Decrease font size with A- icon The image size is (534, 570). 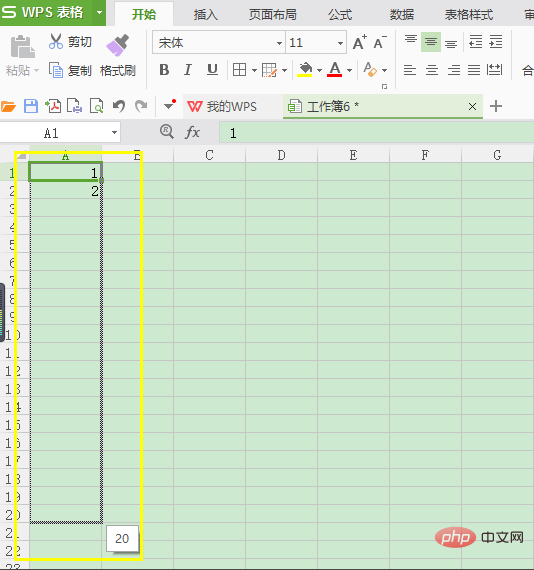point(380,43)
